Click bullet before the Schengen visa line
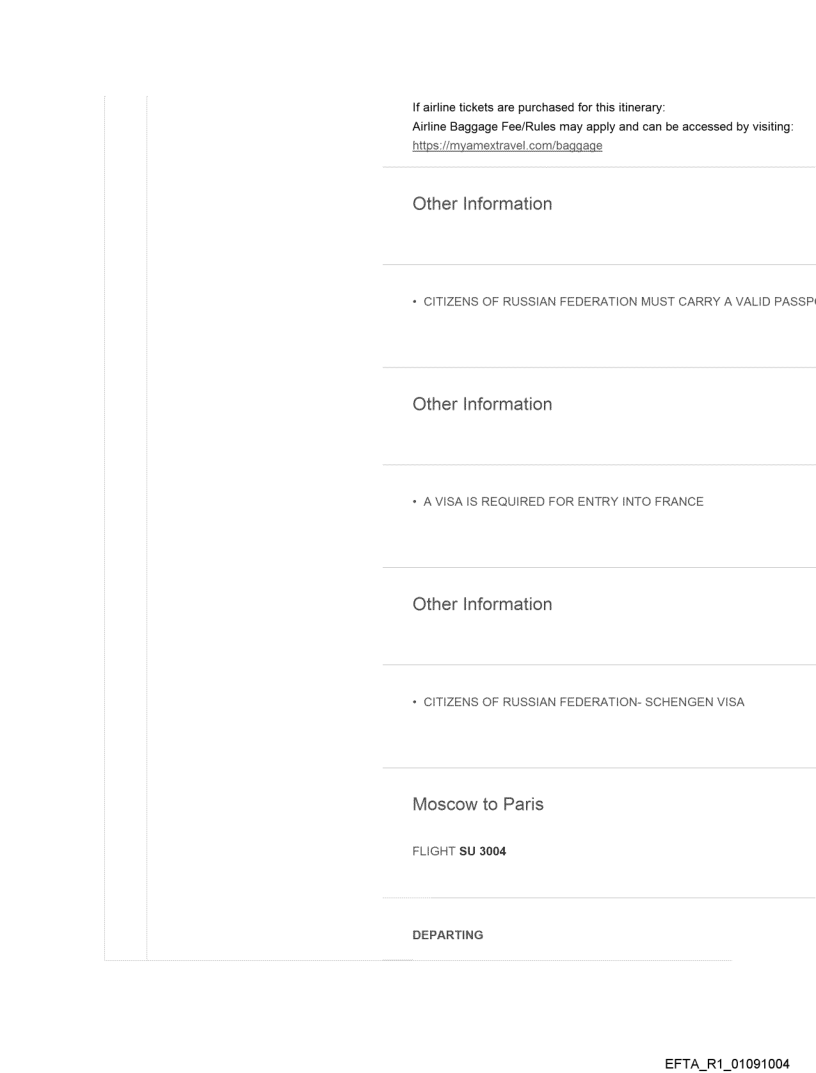Viewport: 816px width, 1073px height. click(415, 701)
